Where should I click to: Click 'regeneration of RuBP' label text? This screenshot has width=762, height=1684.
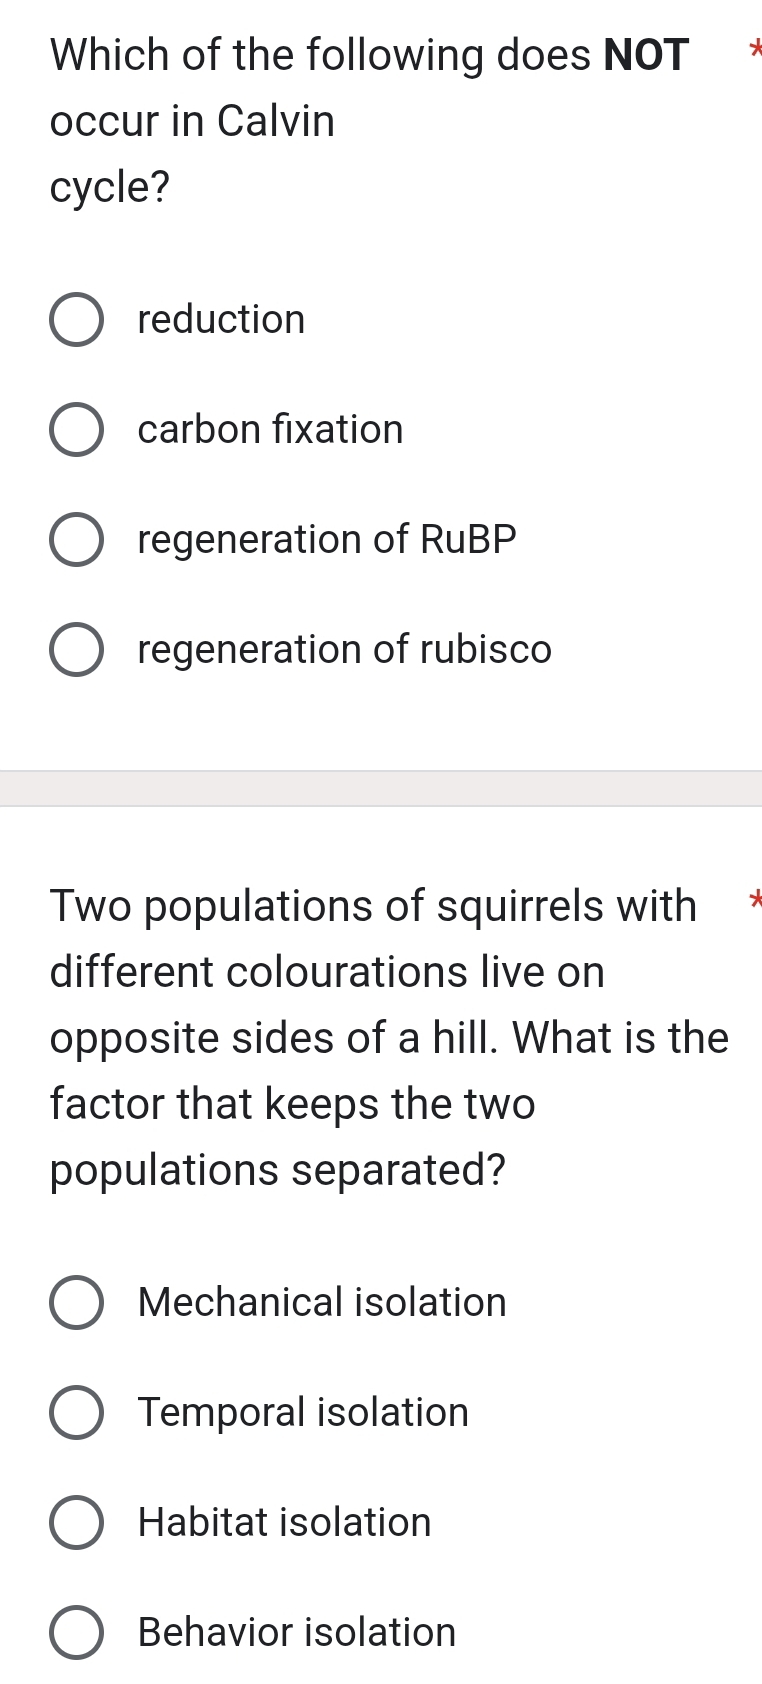point(327,539)
